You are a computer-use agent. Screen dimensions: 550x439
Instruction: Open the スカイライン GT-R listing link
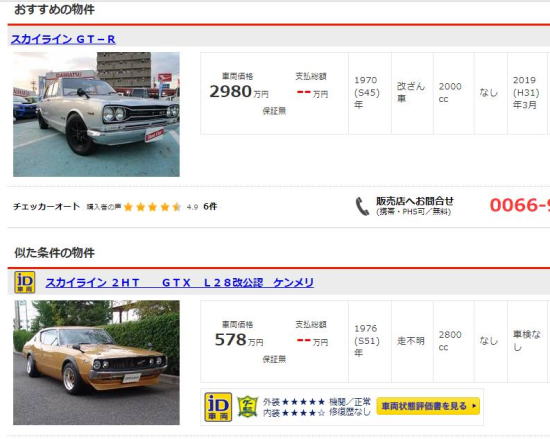(x=63, y=39)
